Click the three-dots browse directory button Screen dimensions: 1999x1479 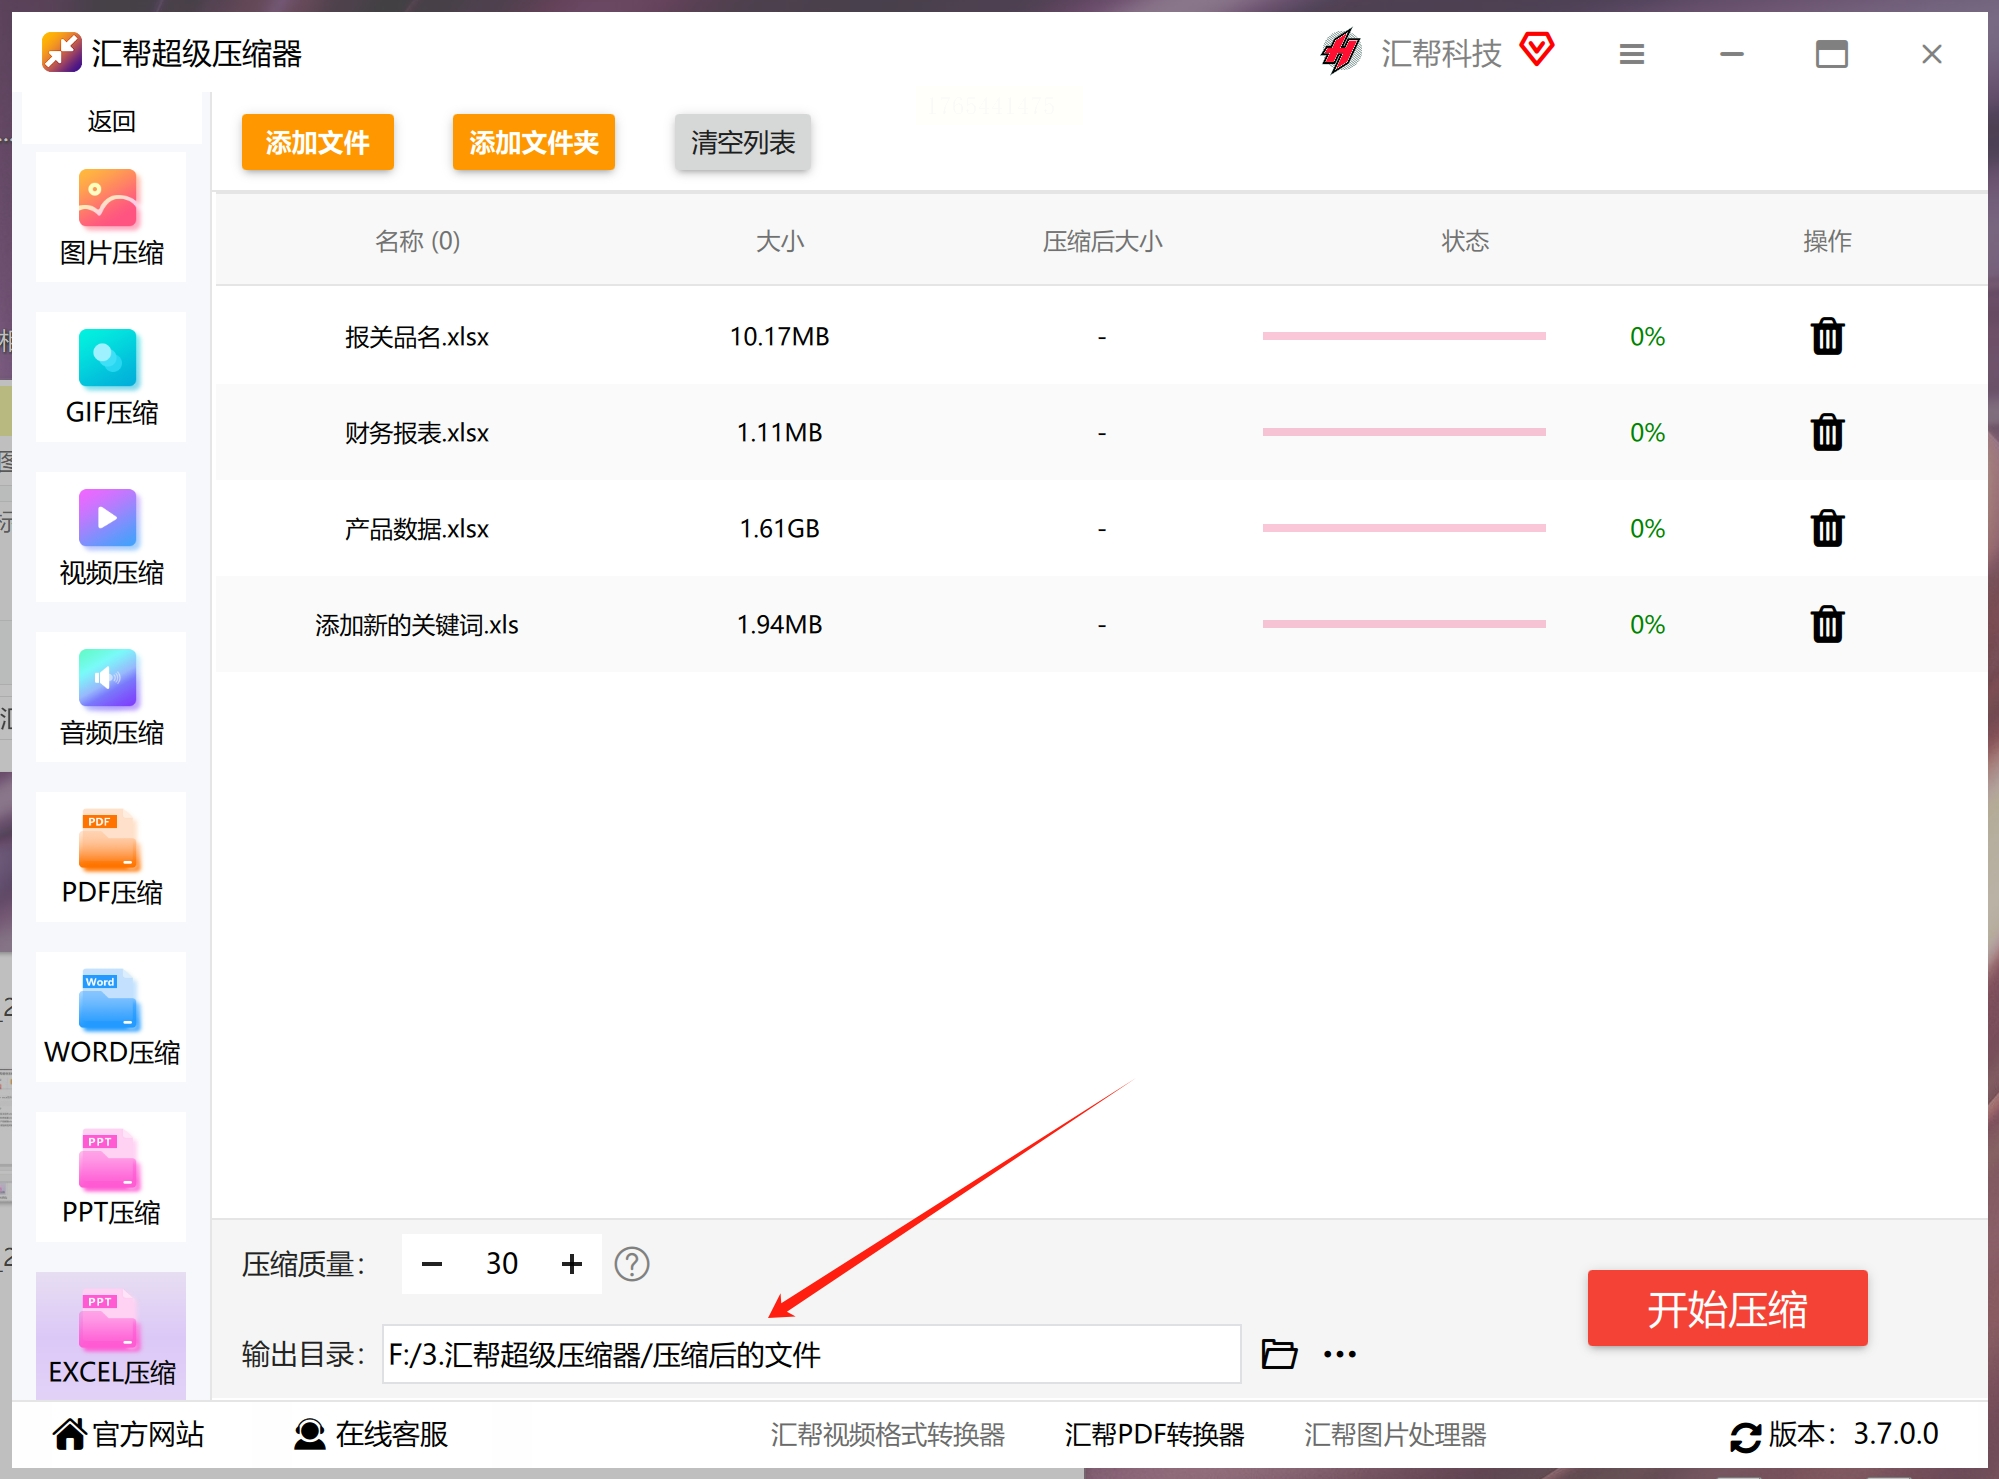(1339, 1354)
